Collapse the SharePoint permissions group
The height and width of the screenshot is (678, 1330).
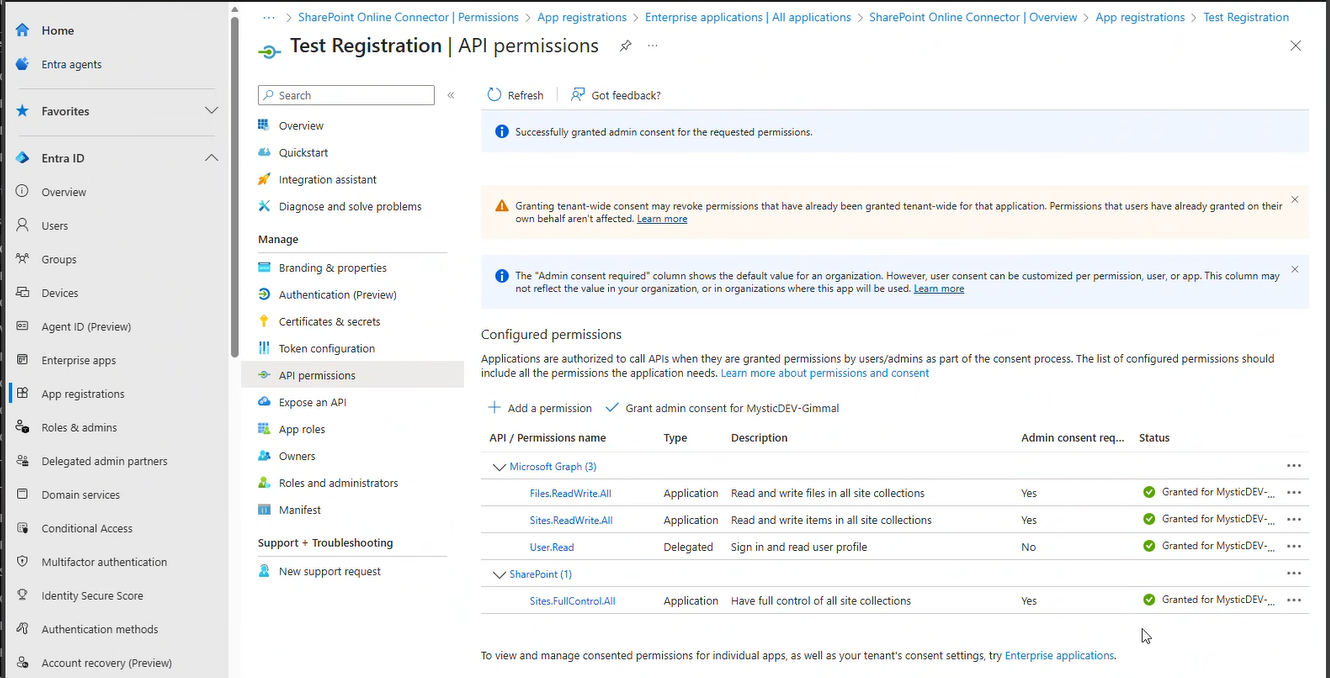tap(498, 574)
